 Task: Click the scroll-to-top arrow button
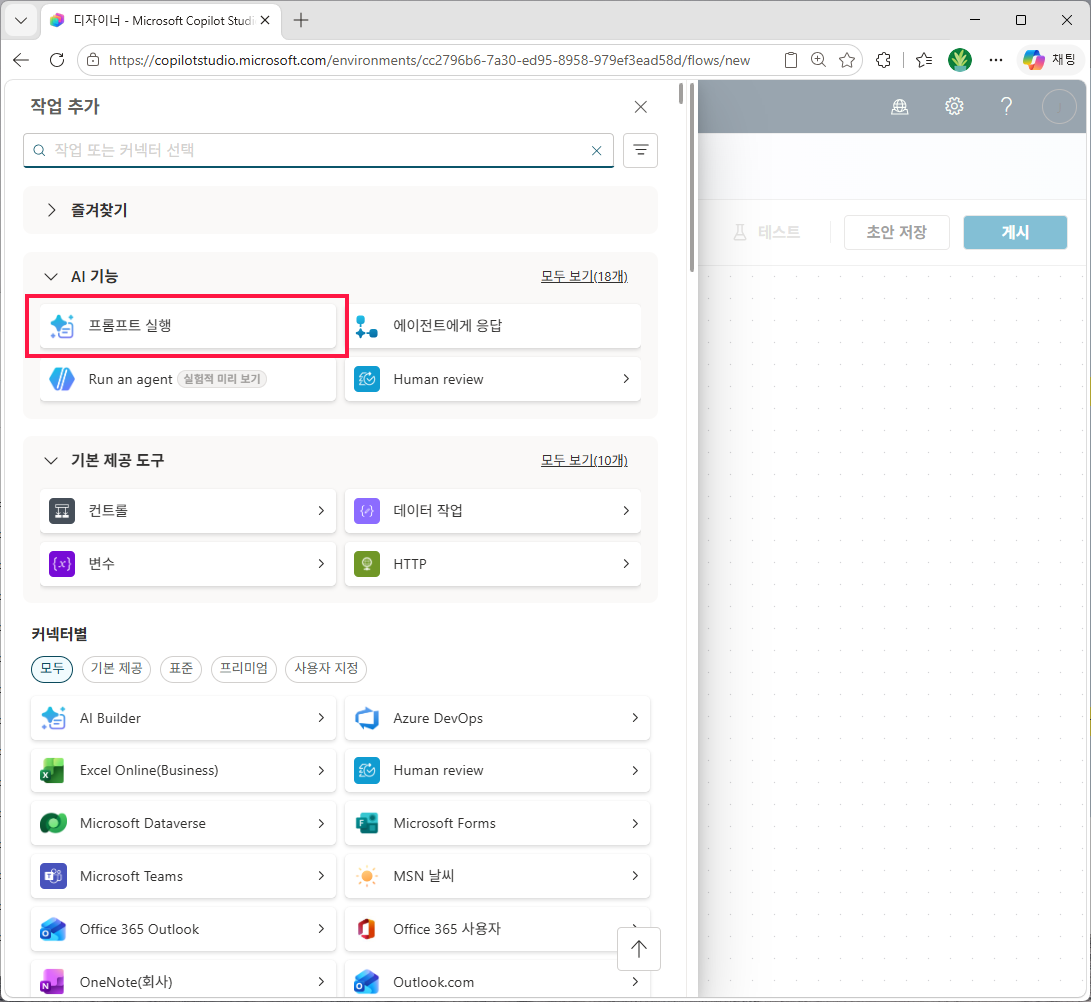pyautogui.click(x=639, y=948)
